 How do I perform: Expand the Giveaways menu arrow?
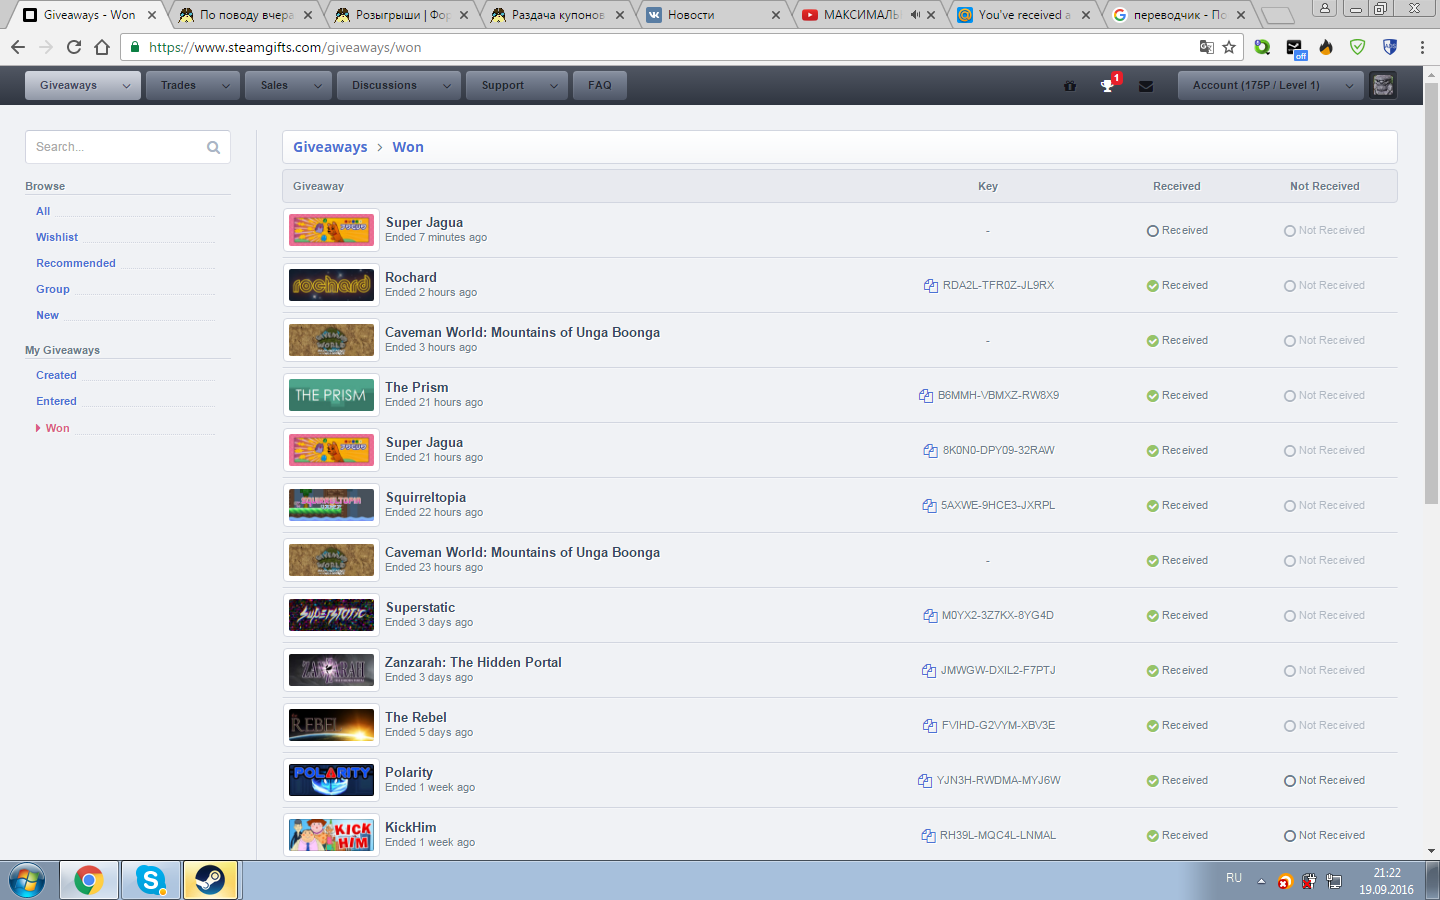pyautogui.click(x=126, y=86)
